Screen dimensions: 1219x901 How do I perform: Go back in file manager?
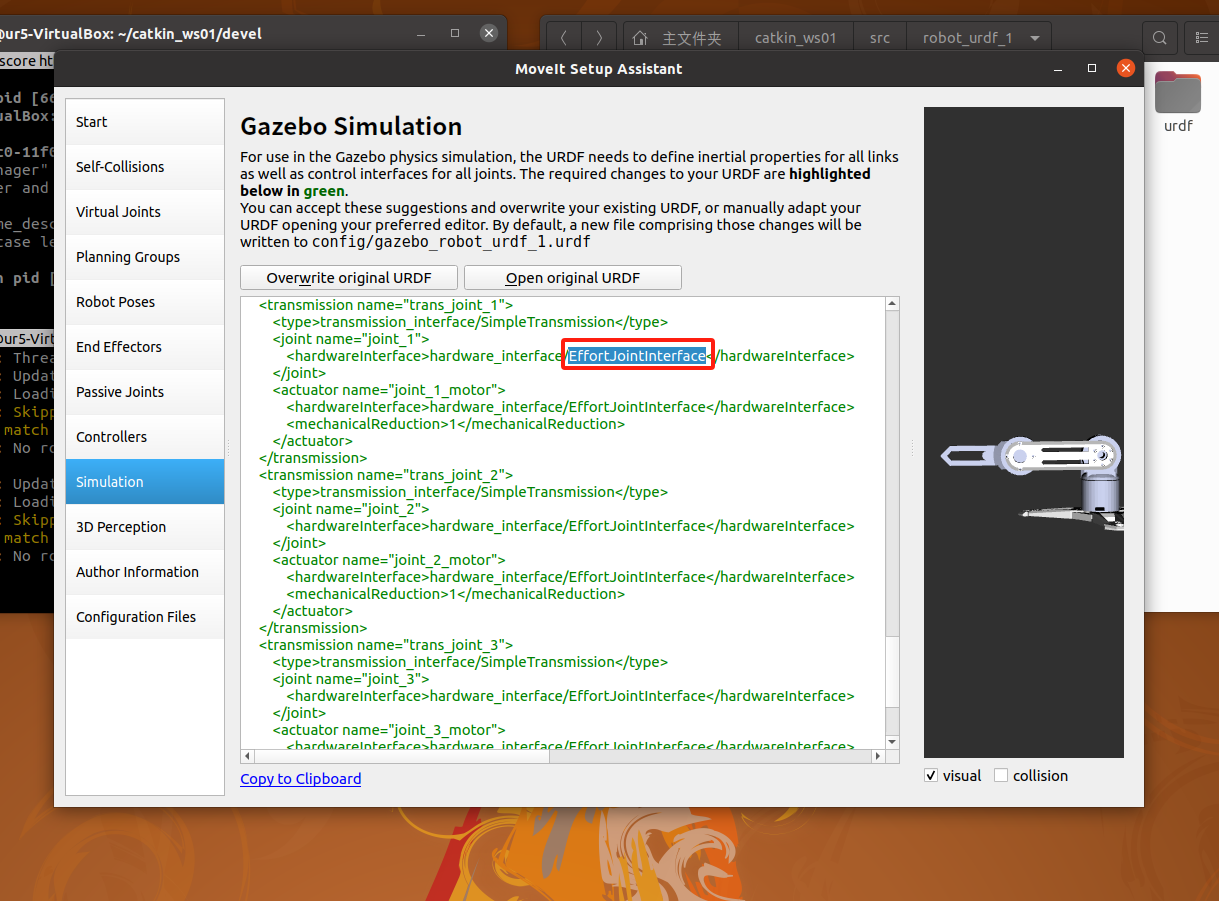[564, 38]
